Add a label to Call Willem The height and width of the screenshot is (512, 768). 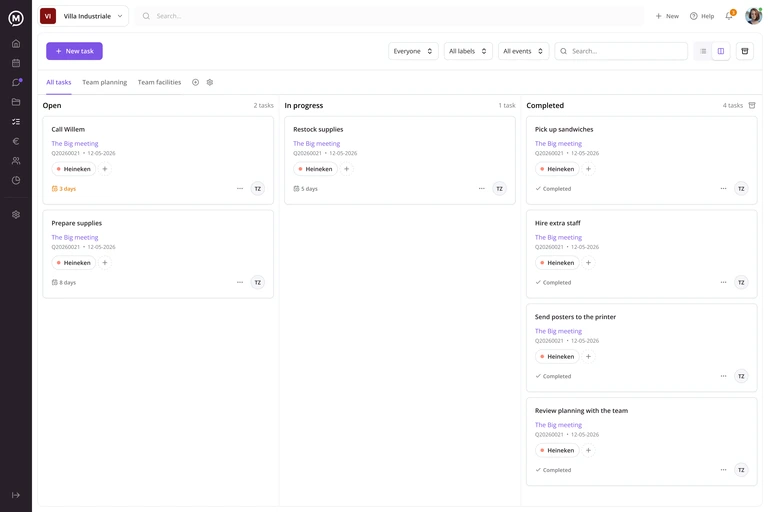tap(105, 169)
